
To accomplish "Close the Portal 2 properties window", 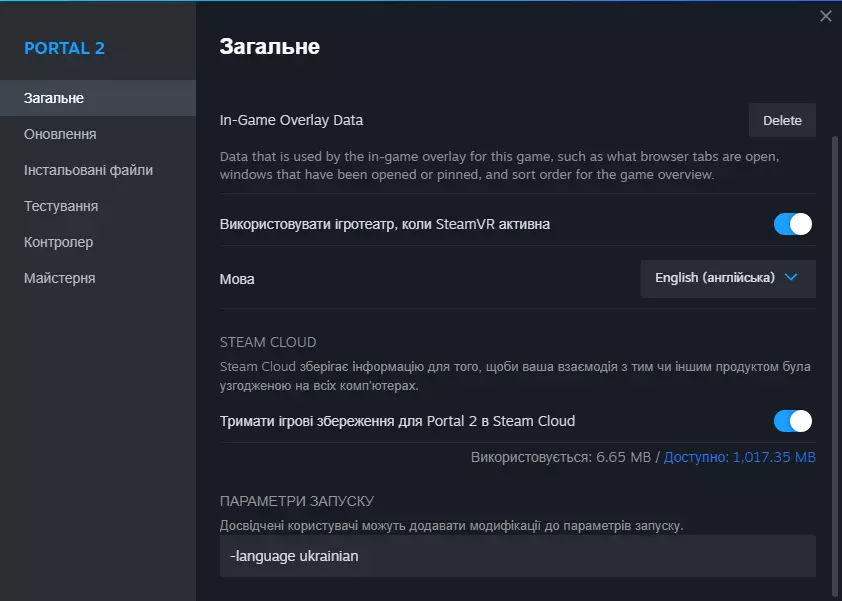I will [x=825, y=16].
